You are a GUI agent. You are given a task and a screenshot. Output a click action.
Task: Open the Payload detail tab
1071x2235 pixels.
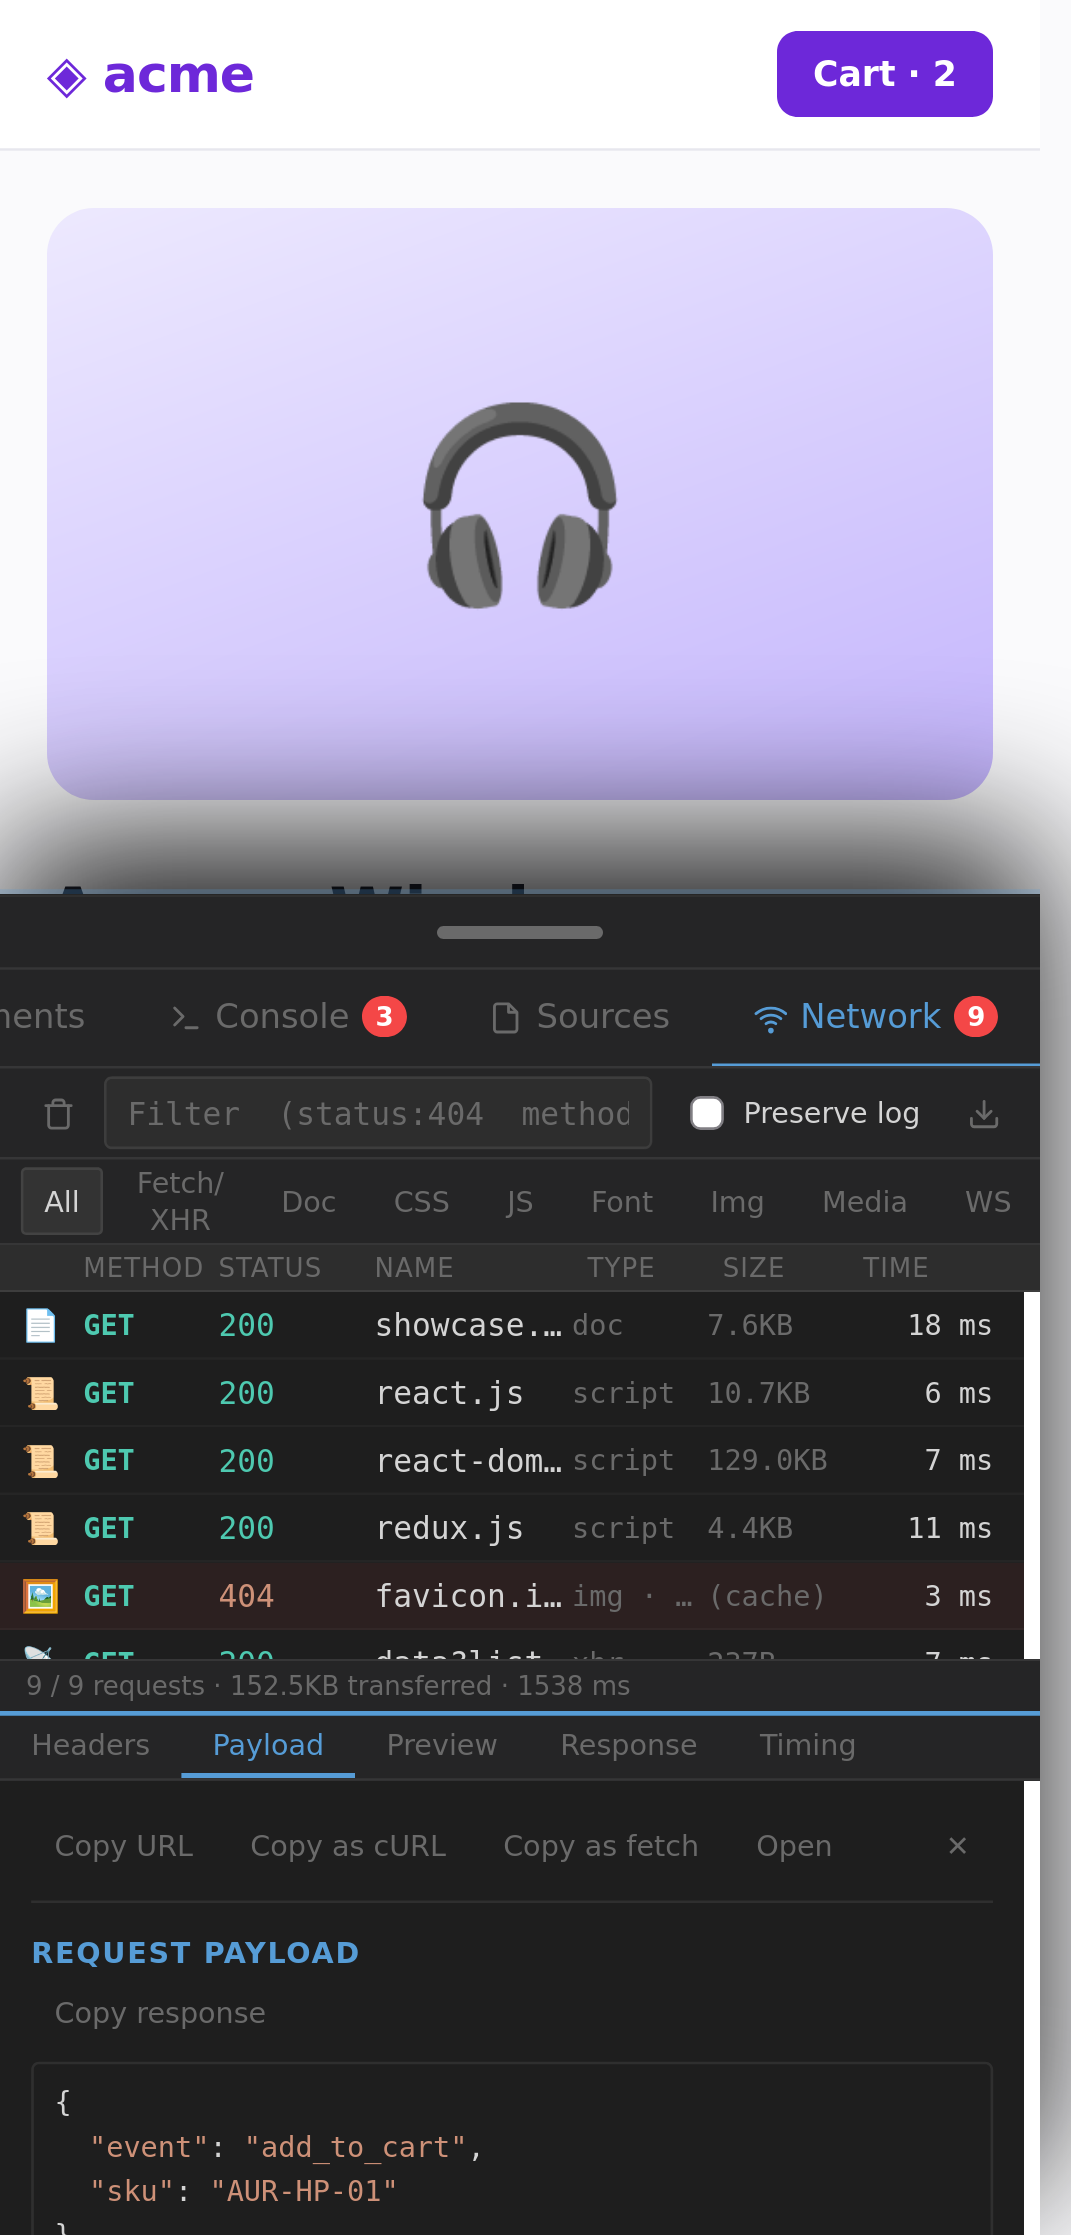point(268,1745)
